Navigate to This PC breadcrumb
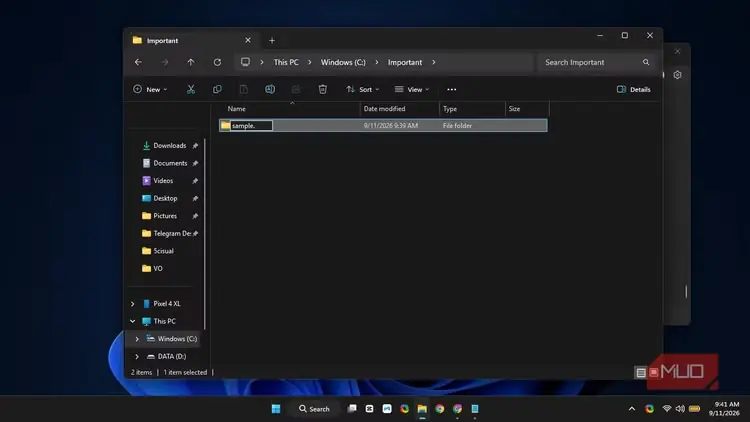750x422 pixels. tap(286, 62)
